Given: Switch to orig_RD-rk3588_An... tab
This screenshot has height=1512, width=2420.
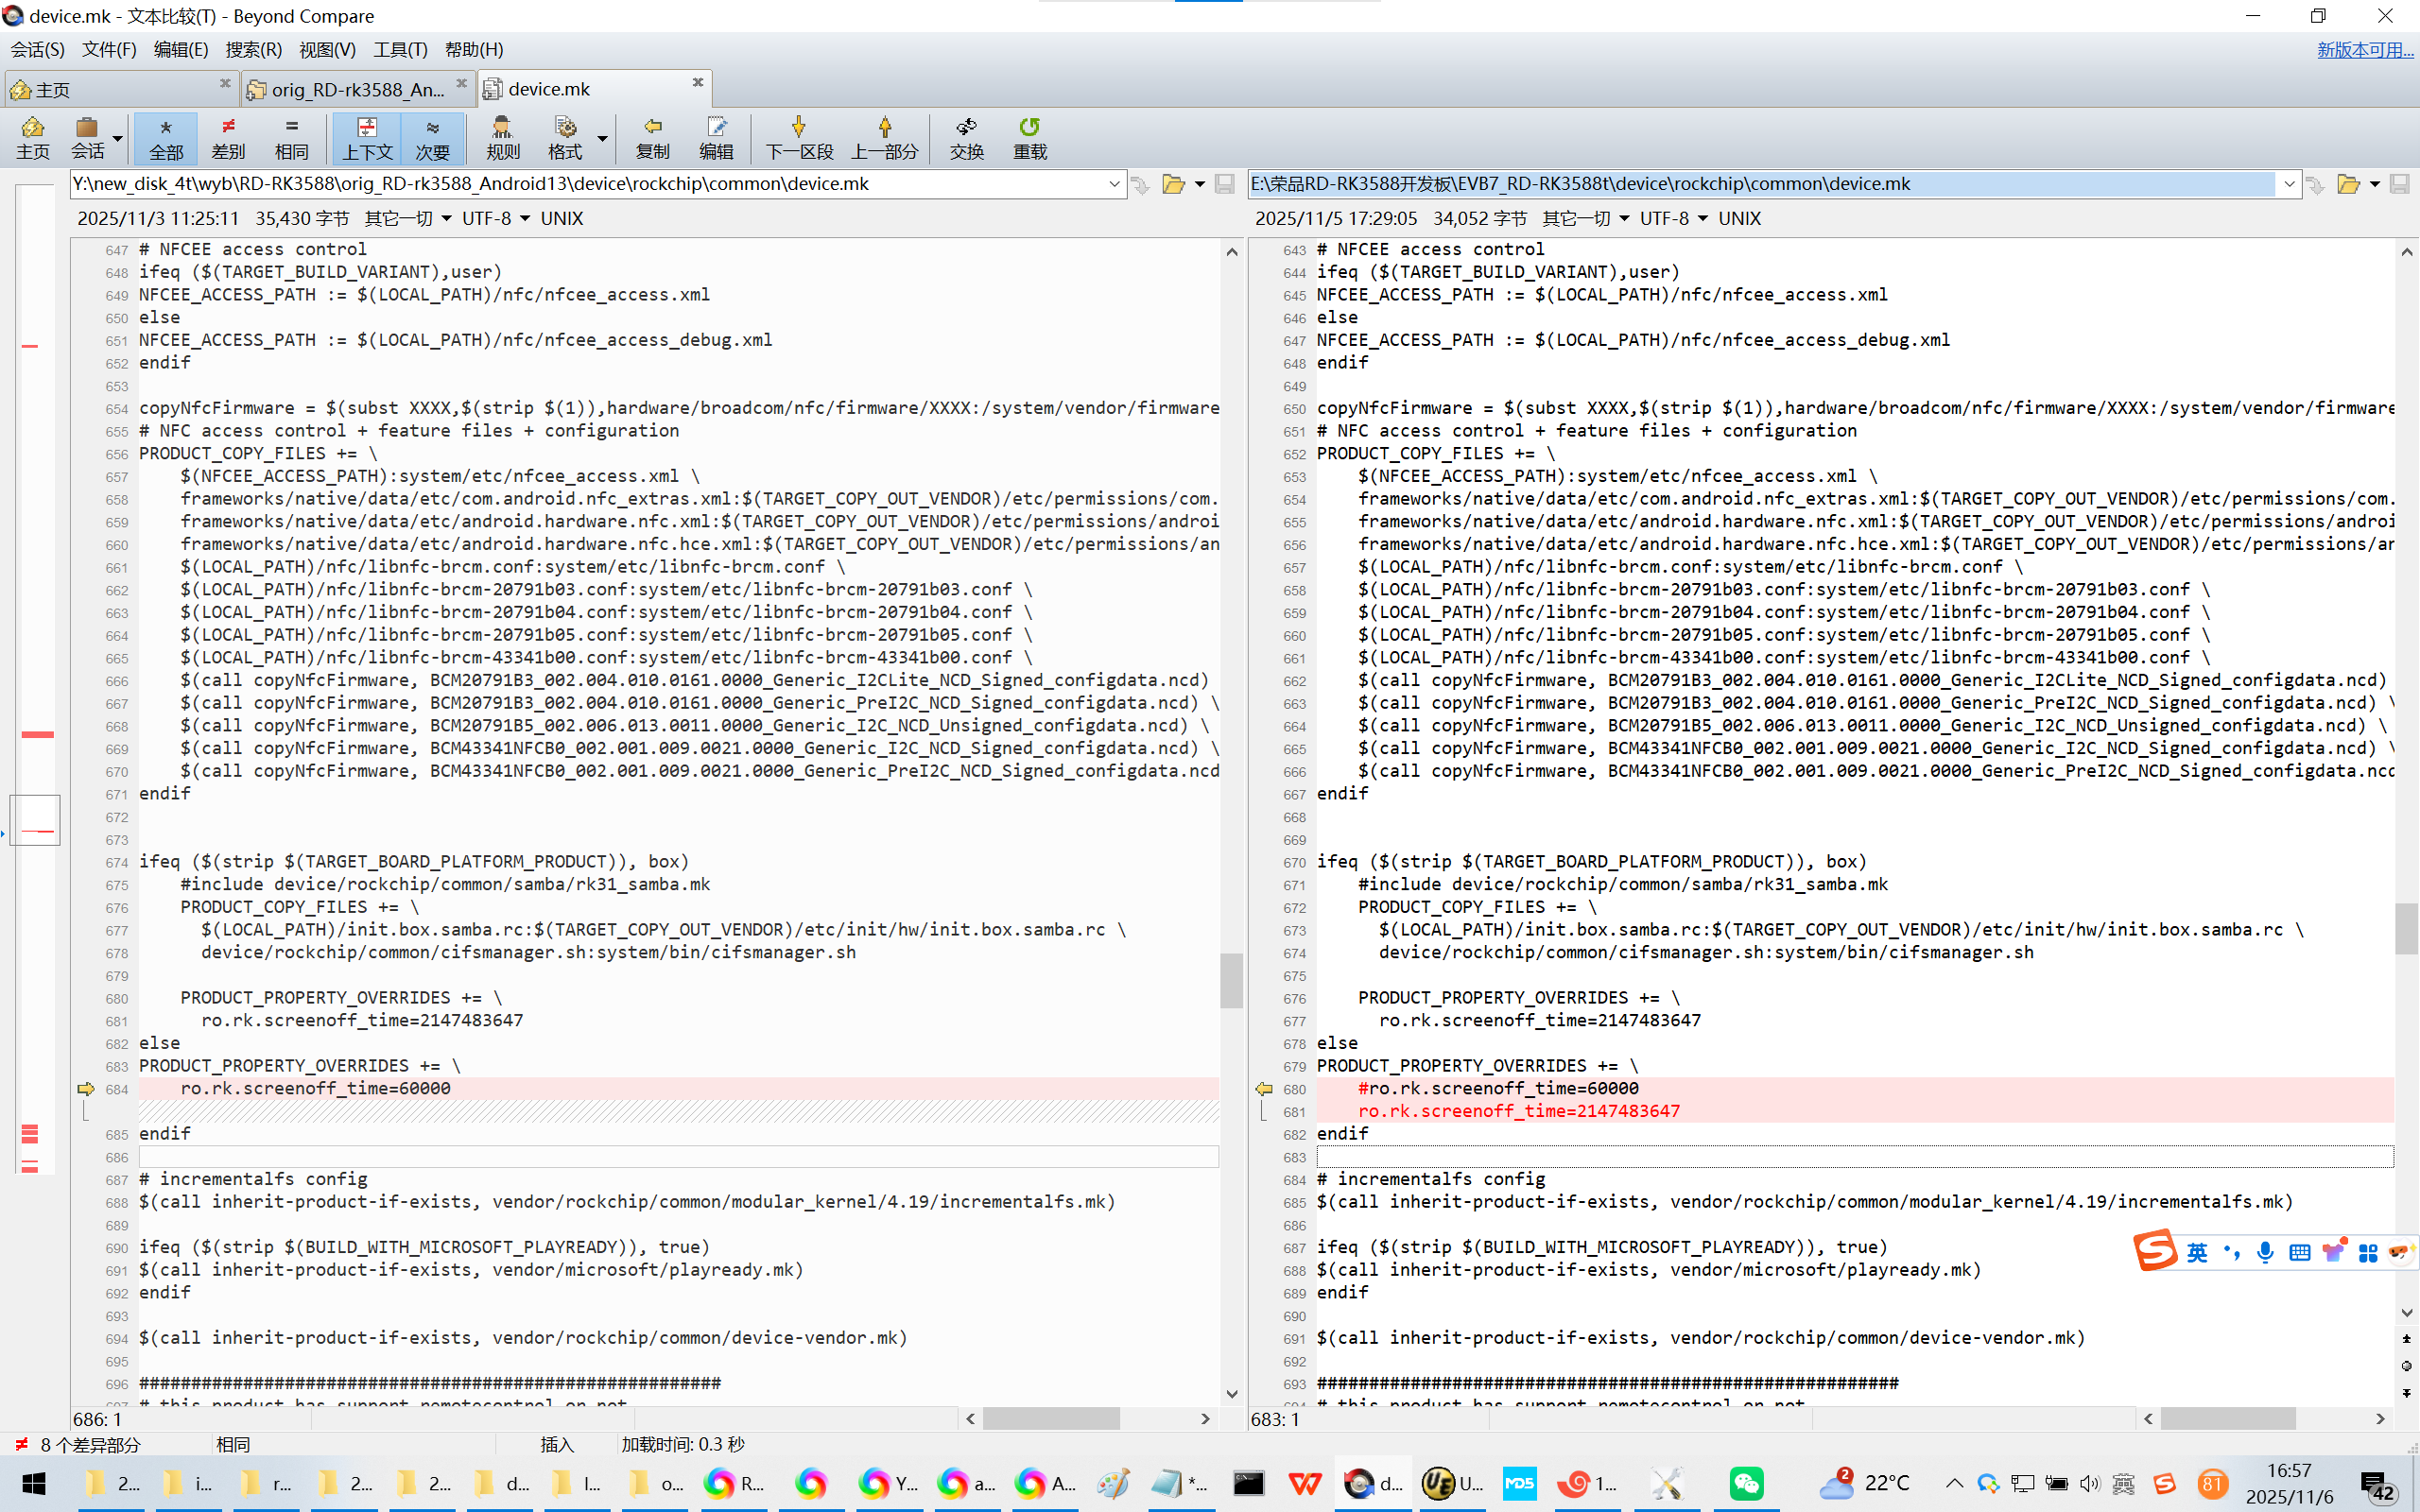Looking at the screenshot, I should pos(355,89).
